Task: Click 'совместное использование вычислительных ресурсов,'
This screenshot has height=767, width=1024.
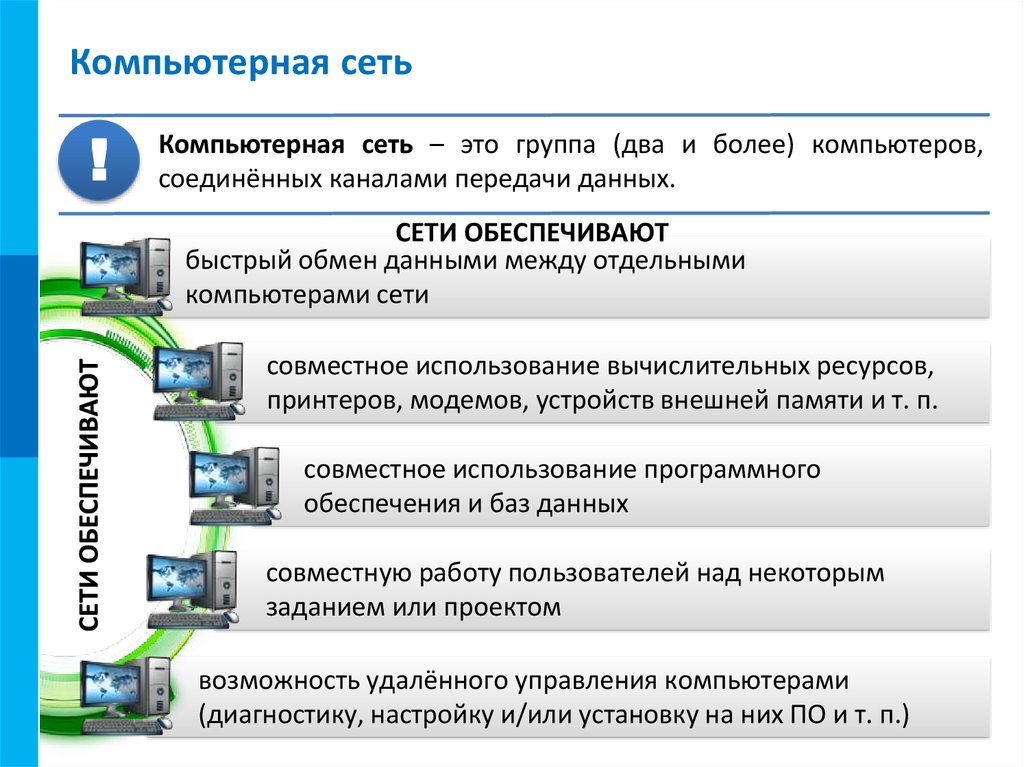Action: click(600, 366)
